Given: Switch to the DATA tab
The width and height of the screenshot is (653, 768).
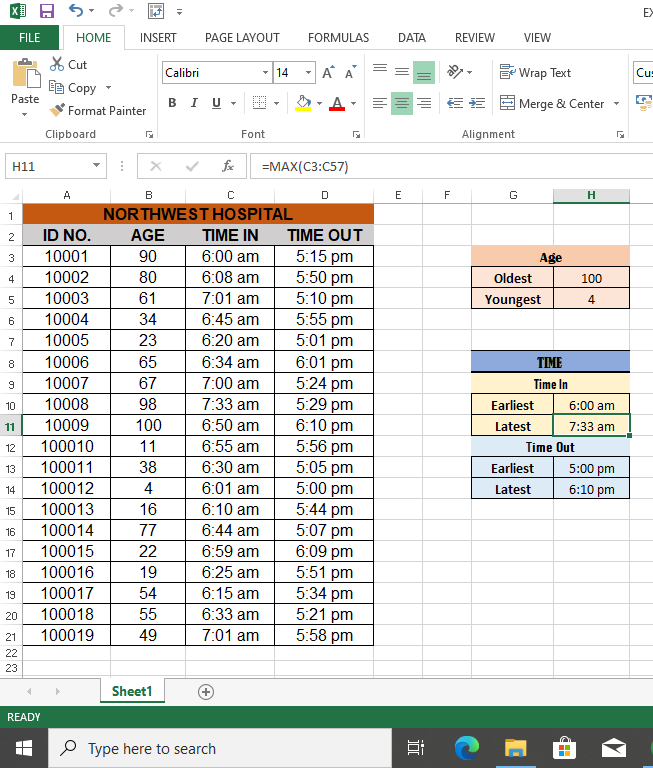Looking at the screenshot, I should tap(411, 38).
